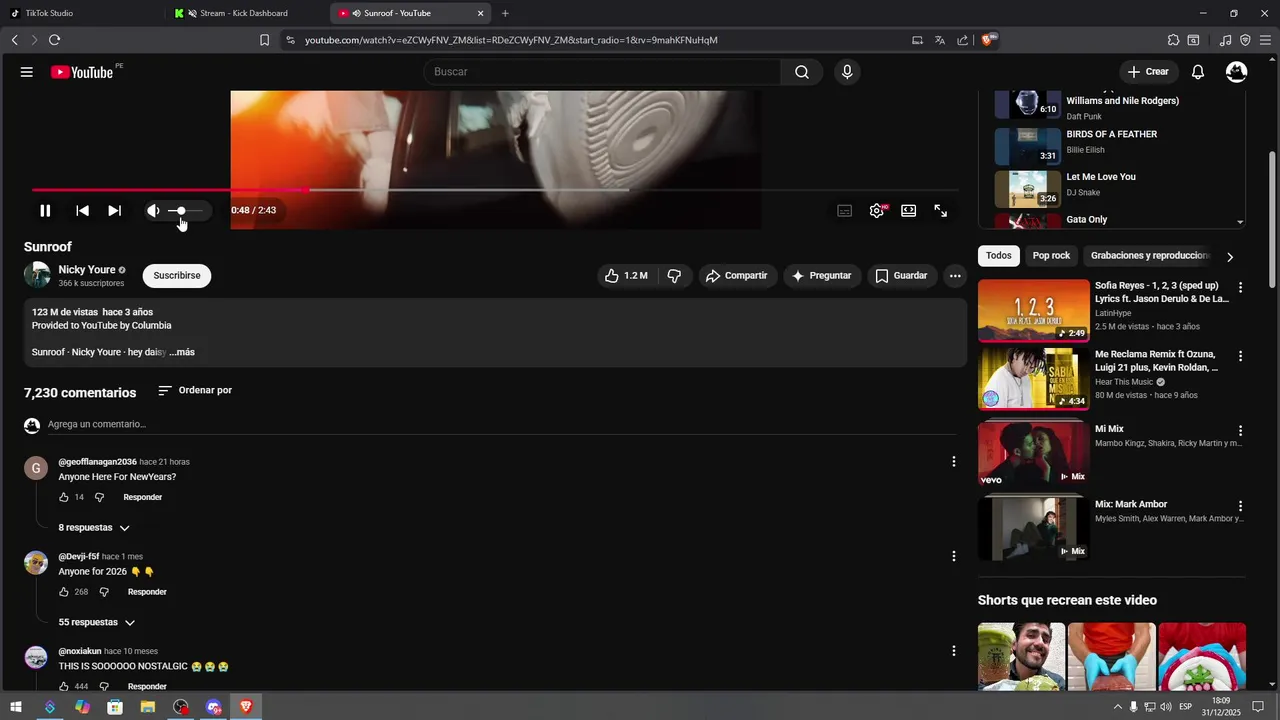Like the 'SOOOOOO NOSTALGIC' comment

click(x=64, y=687)
